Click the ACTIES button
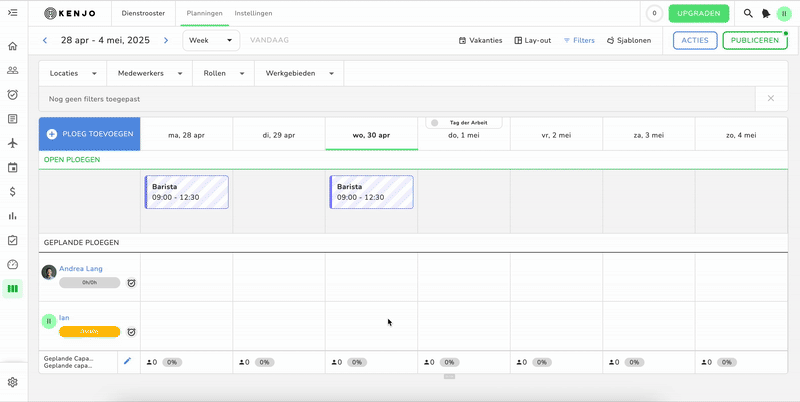800x402 pixels. pyautogui.click(x=695, y=40)
